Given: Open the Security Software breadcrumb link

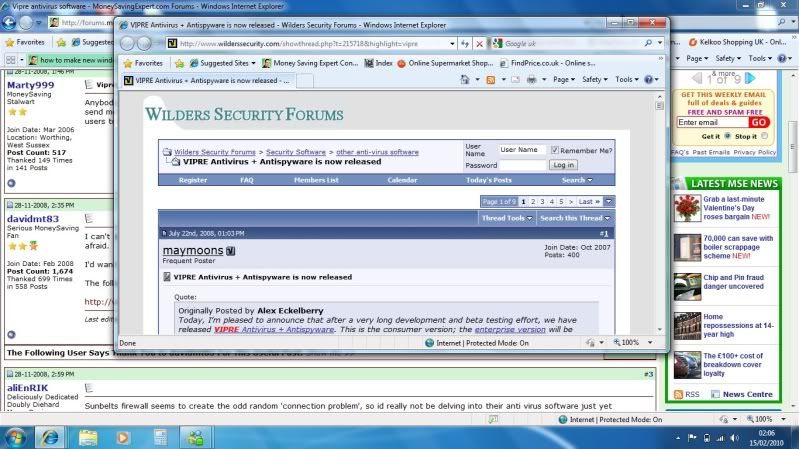Looking at the screenshot, I should pyautogui.click(x=296, y=152).
